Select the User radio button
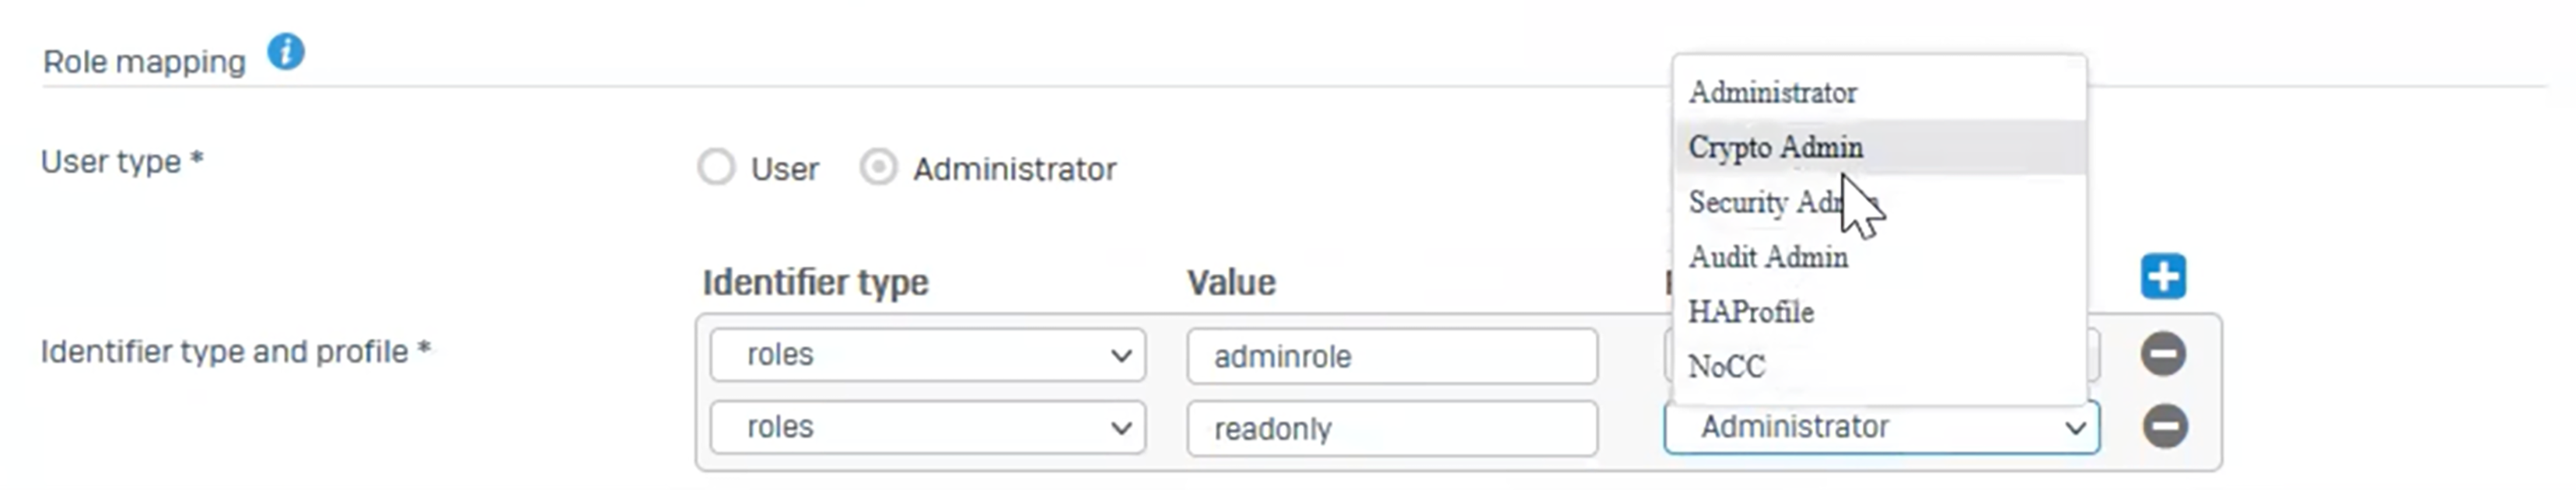Image resolution: width=2576 pixels, height=490 pixels. click(716, 168)
